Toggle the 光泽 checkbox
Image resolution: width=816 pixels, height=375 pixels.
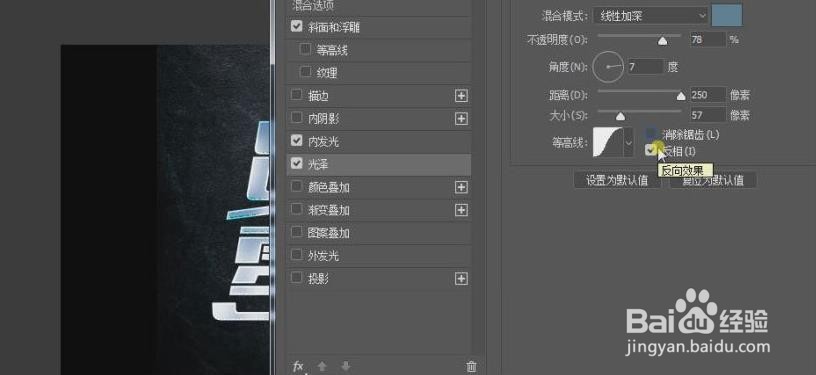point(297,163)
